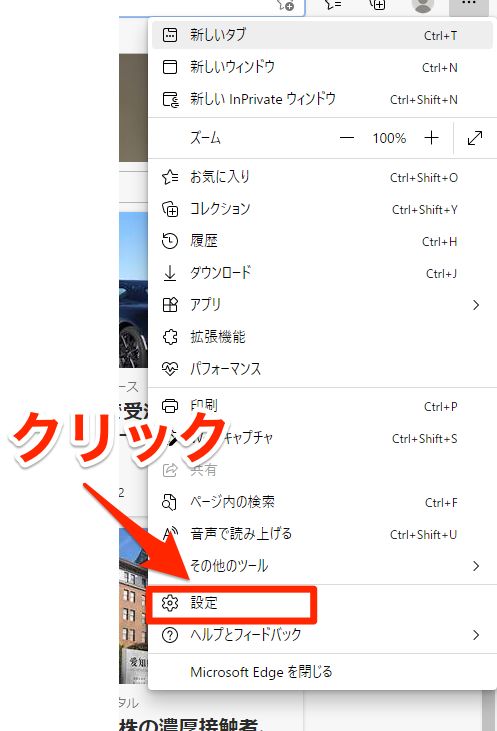
Task: Click the toolbar favorites list icon
Action: [333, 5]
